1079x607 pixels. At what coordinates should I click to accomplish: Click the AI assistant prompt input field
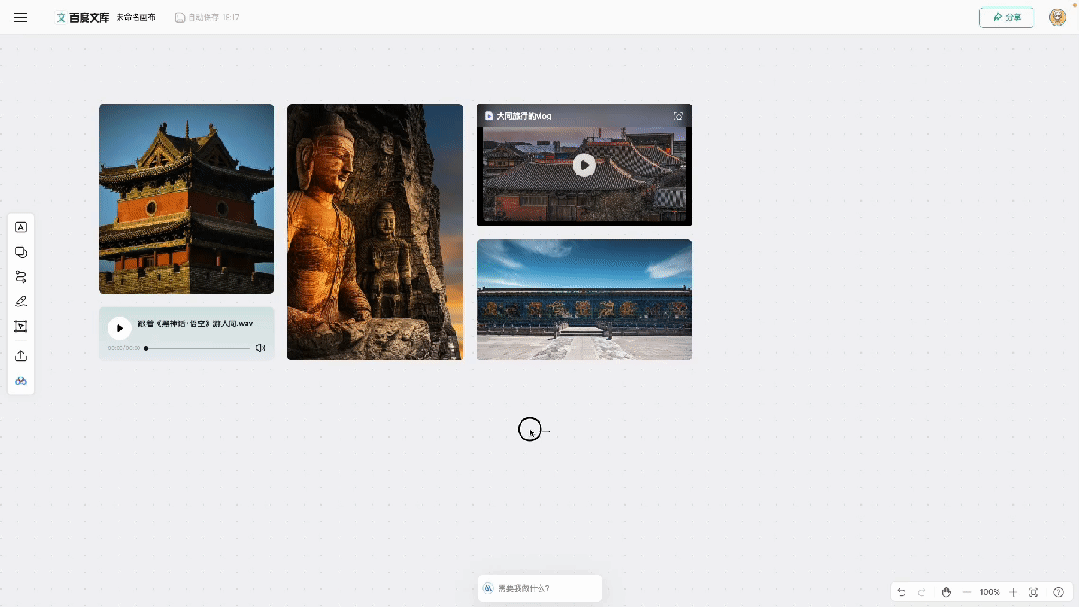[x=540, y=588]
